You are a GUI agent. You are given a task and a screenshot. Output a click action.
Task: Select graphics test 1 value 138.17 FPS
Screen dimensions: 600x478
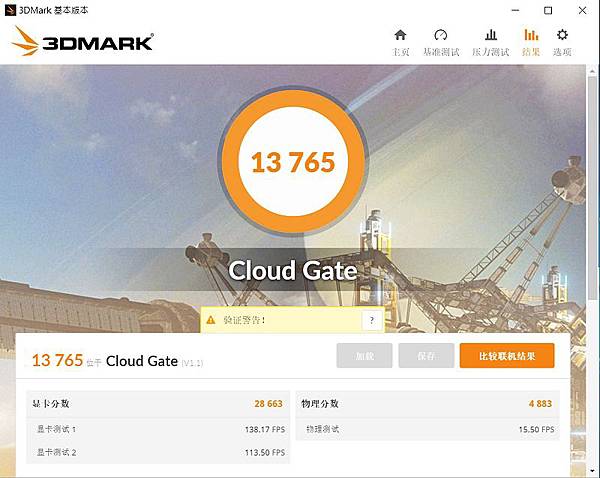[265, 429]
